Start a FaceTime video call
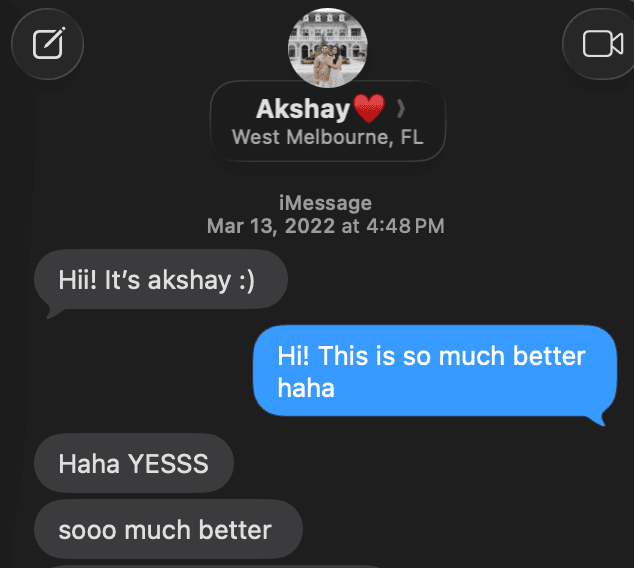 point(602,44)
